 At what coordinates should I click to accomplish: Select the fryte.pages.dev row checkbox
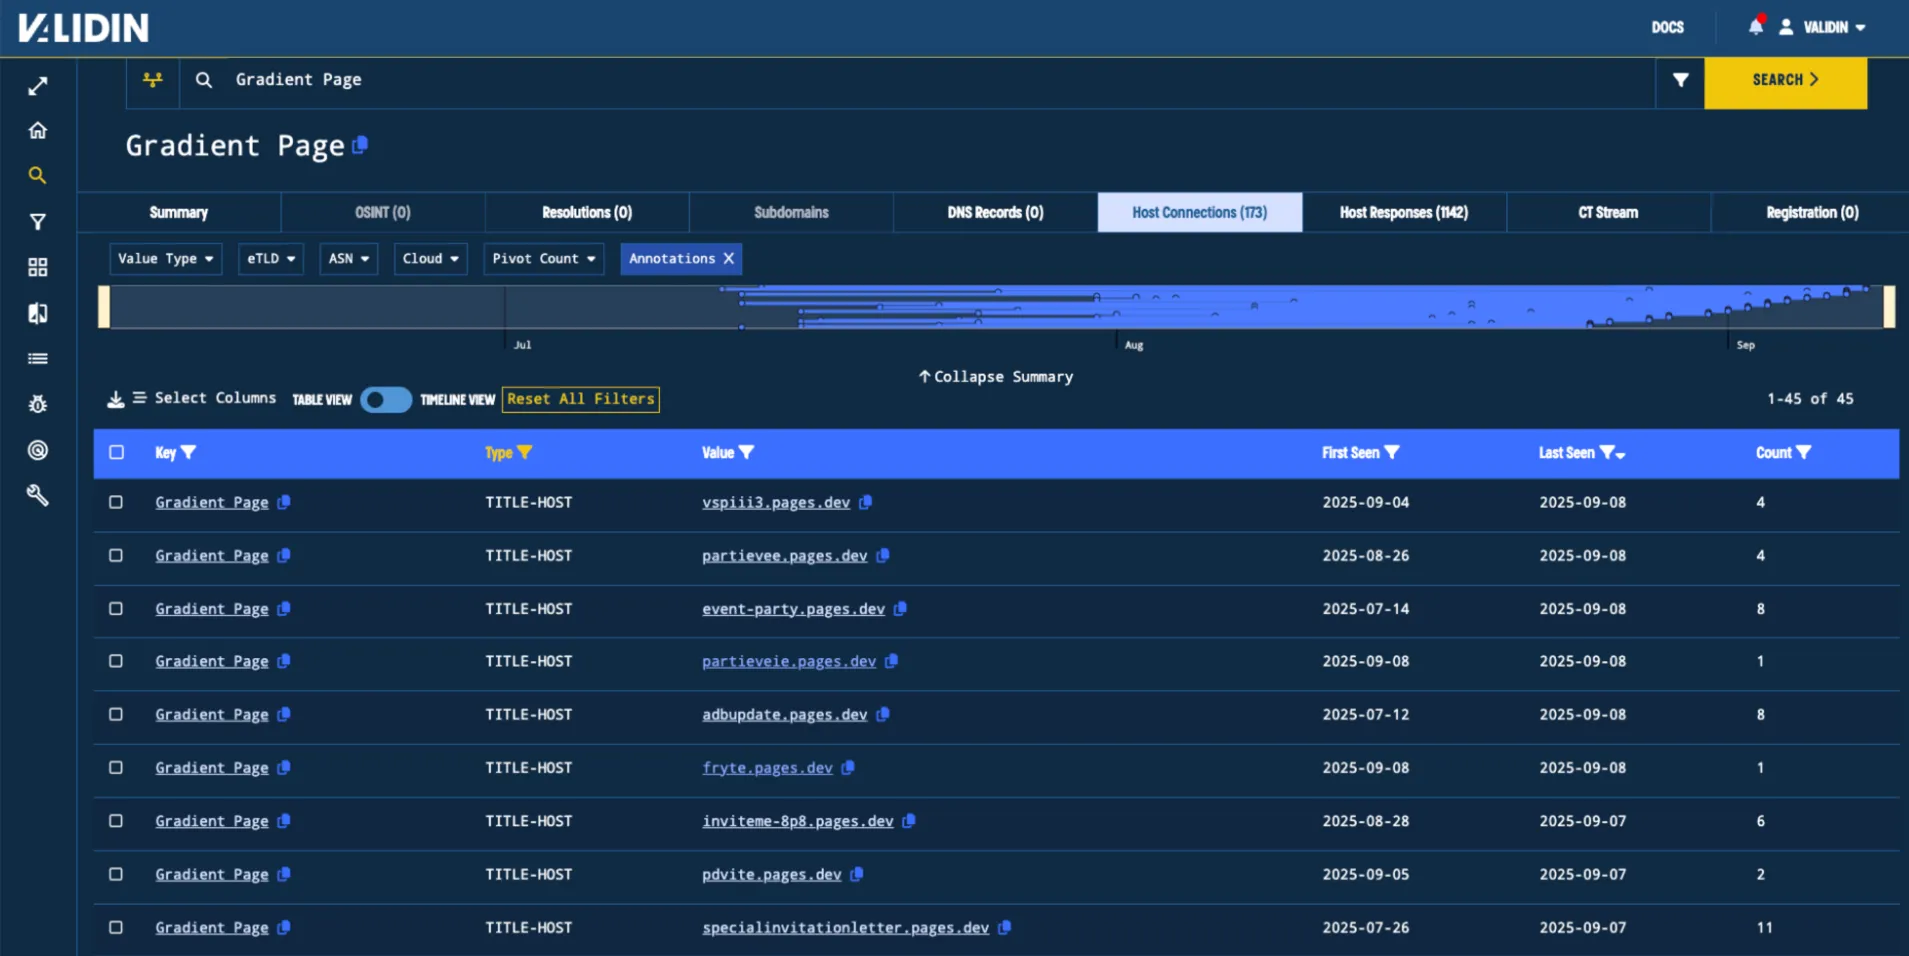[x=116, y=767]
